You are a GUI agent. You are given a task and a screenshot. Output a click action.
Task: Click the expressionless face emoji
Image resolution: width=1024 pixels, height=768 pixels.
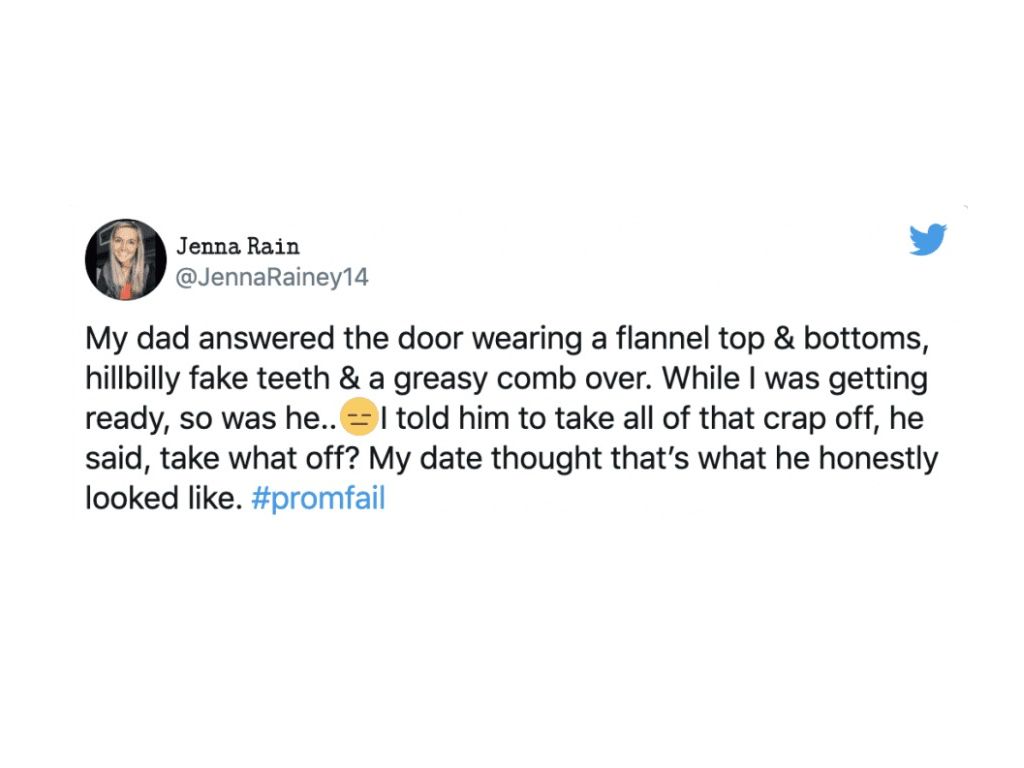tap(358, 418)
